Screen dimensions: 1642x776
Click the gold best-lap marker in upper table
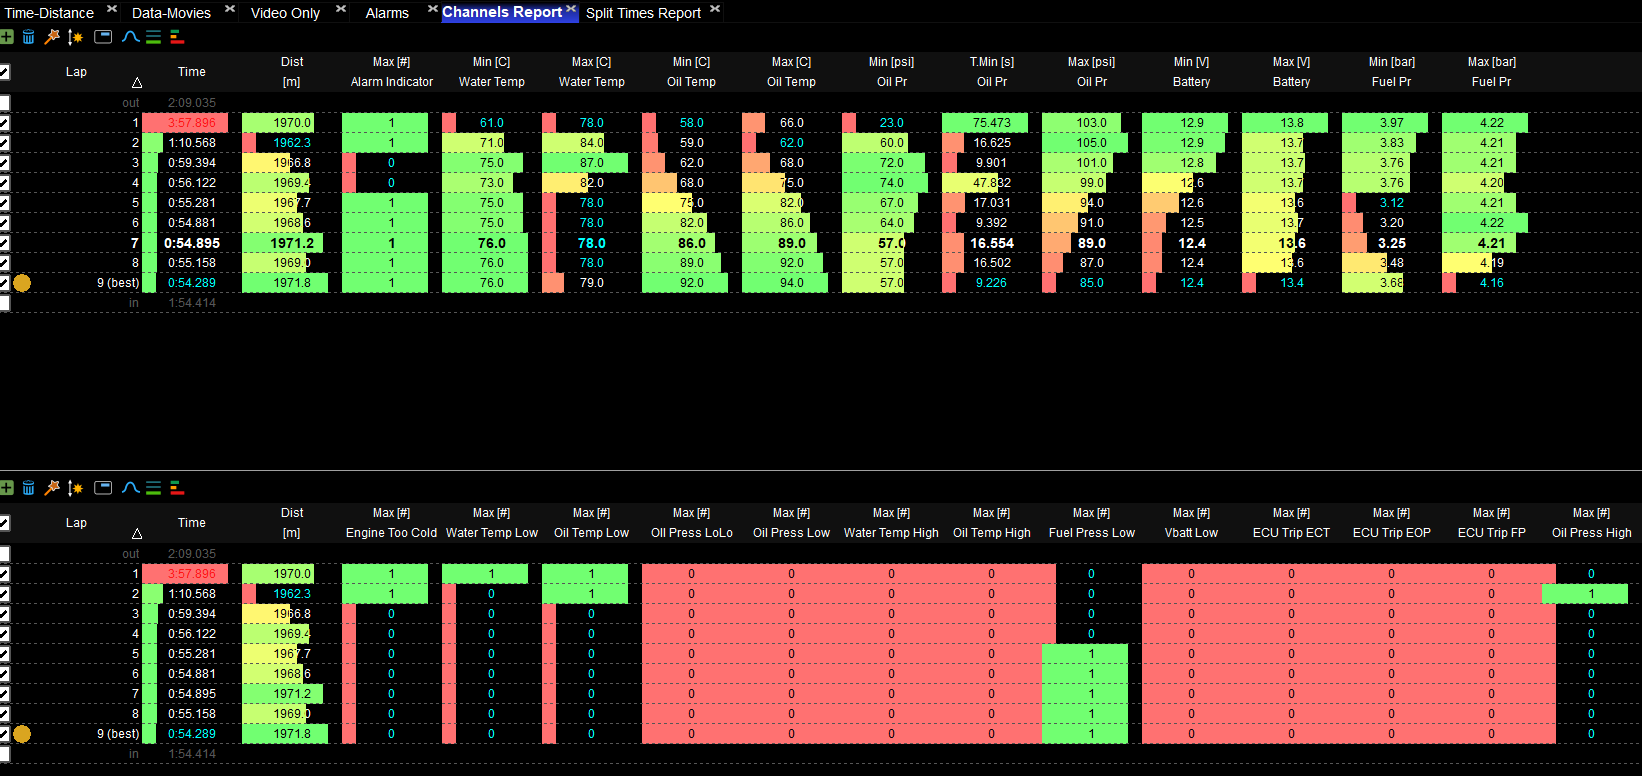click(x=22, y=283)
